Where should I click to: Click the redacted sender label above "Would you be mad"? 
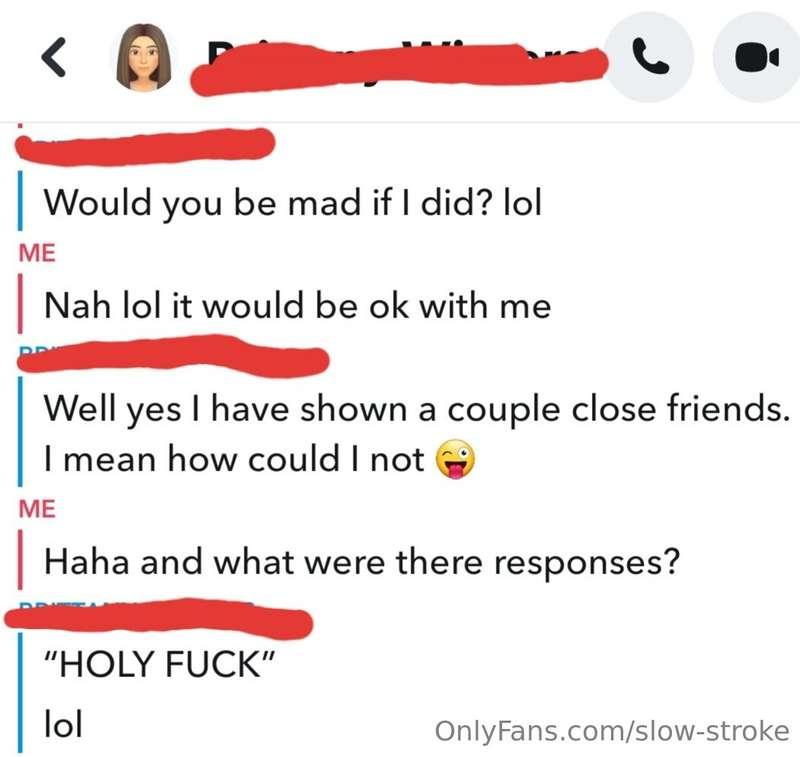coord(145,146)
